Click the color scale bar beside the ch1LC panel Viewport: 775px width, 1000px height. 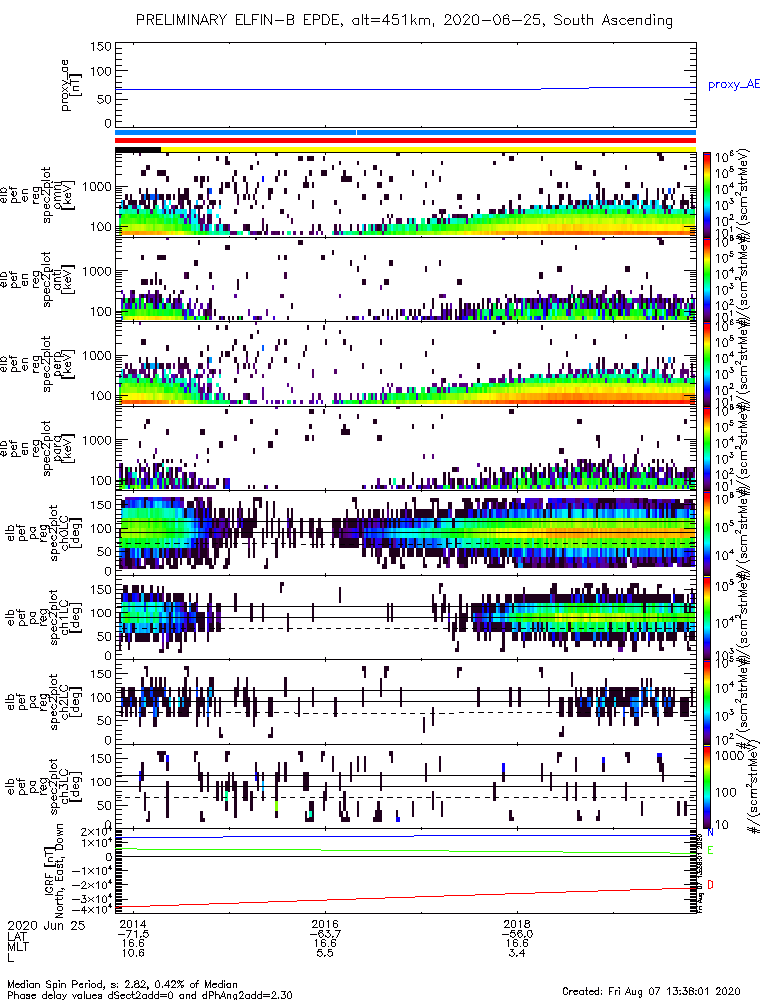[706, 617]
